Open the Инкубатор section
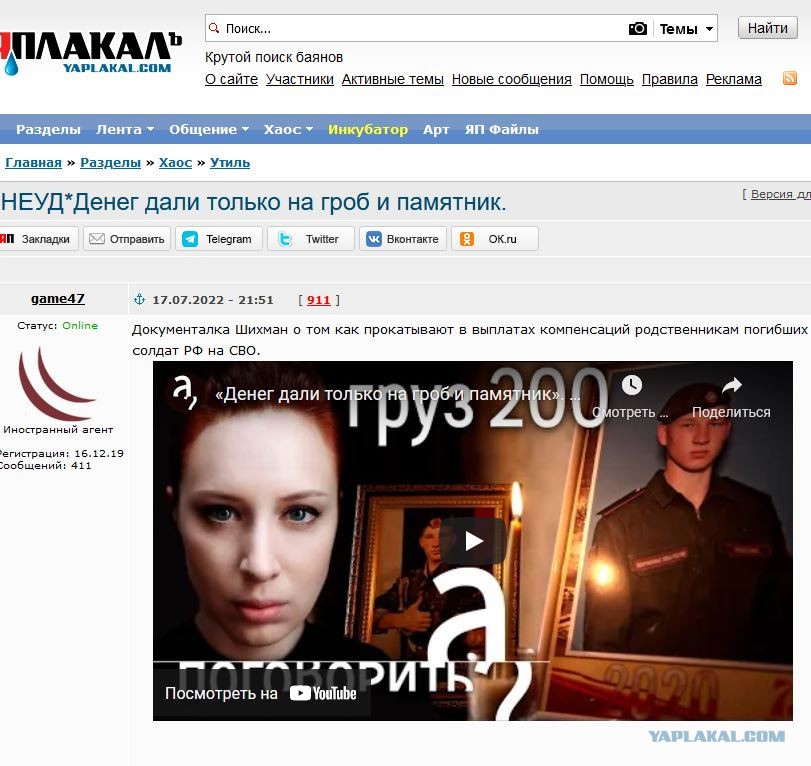The width and height of the screenshot is (811, 766). pos(368,129)
